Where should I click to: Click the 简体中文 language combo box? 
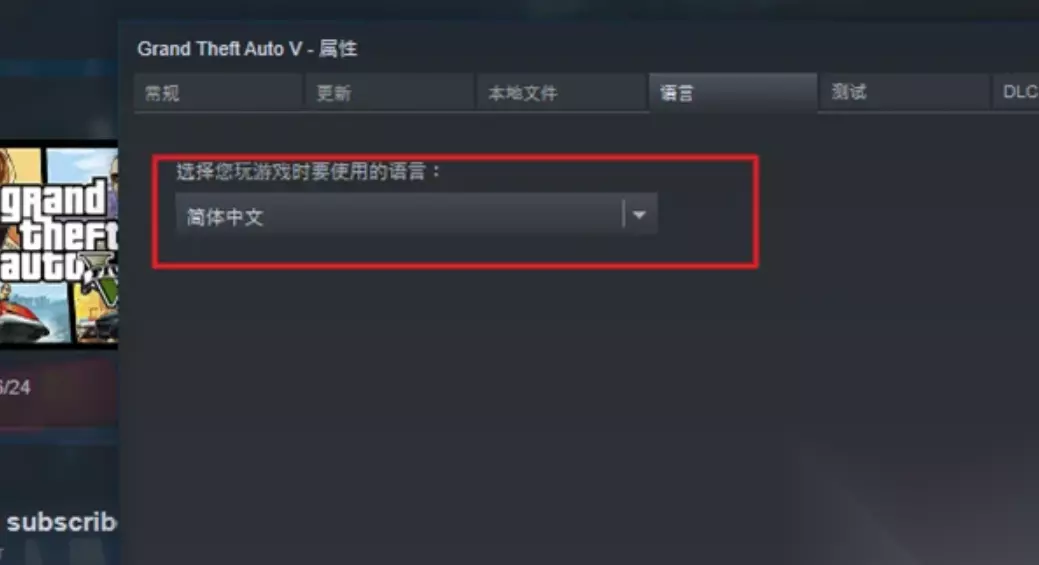(x=416, y=214)
